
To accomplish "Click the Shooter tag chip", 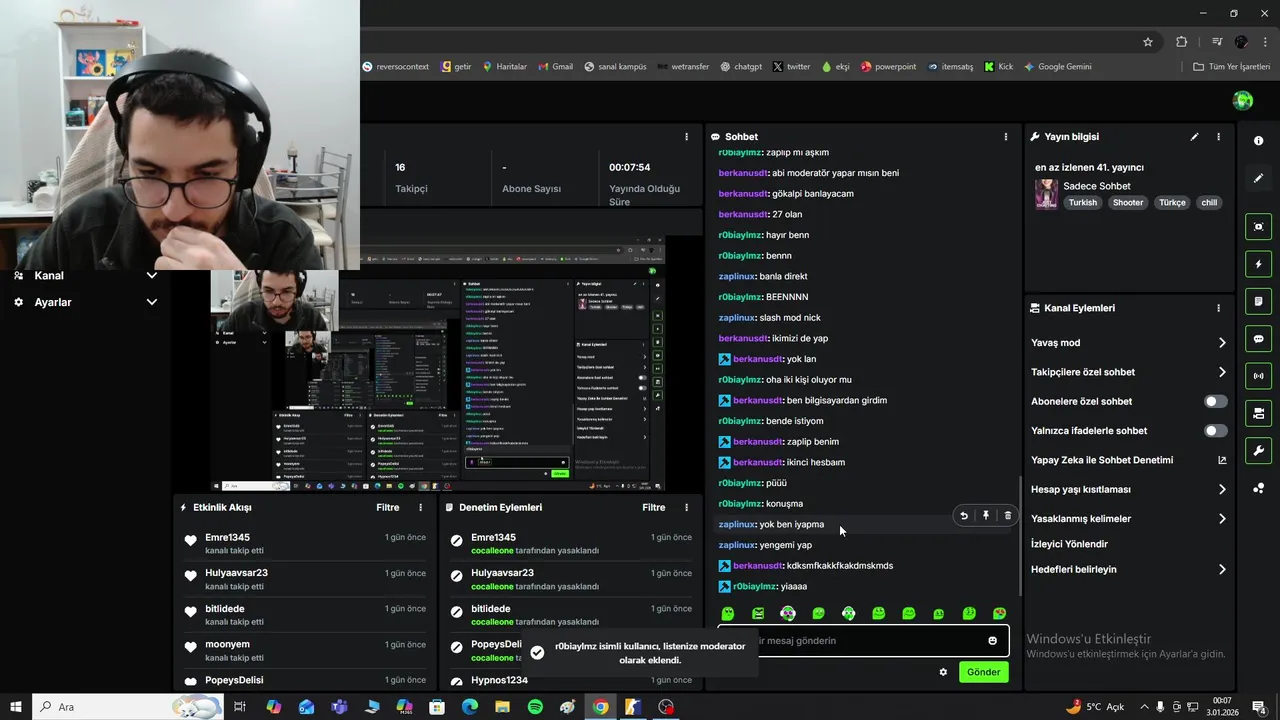I will pyautogui.click(x=1127, y=202).
